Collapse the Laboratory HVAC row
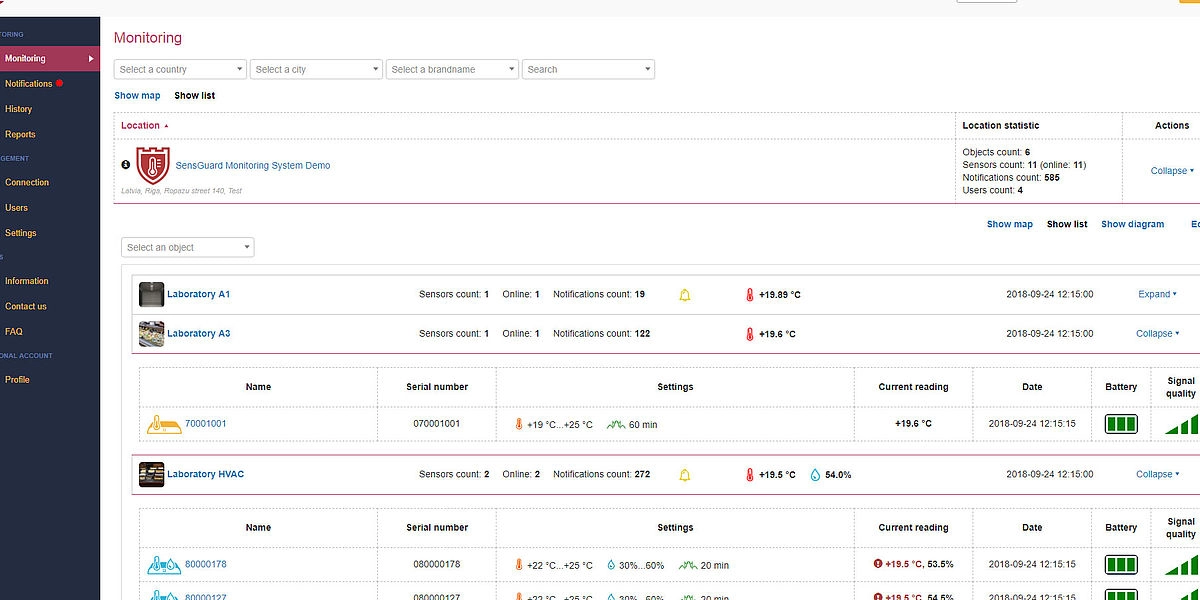This screenshot has width=1200, height=600. click(1157, 475)
